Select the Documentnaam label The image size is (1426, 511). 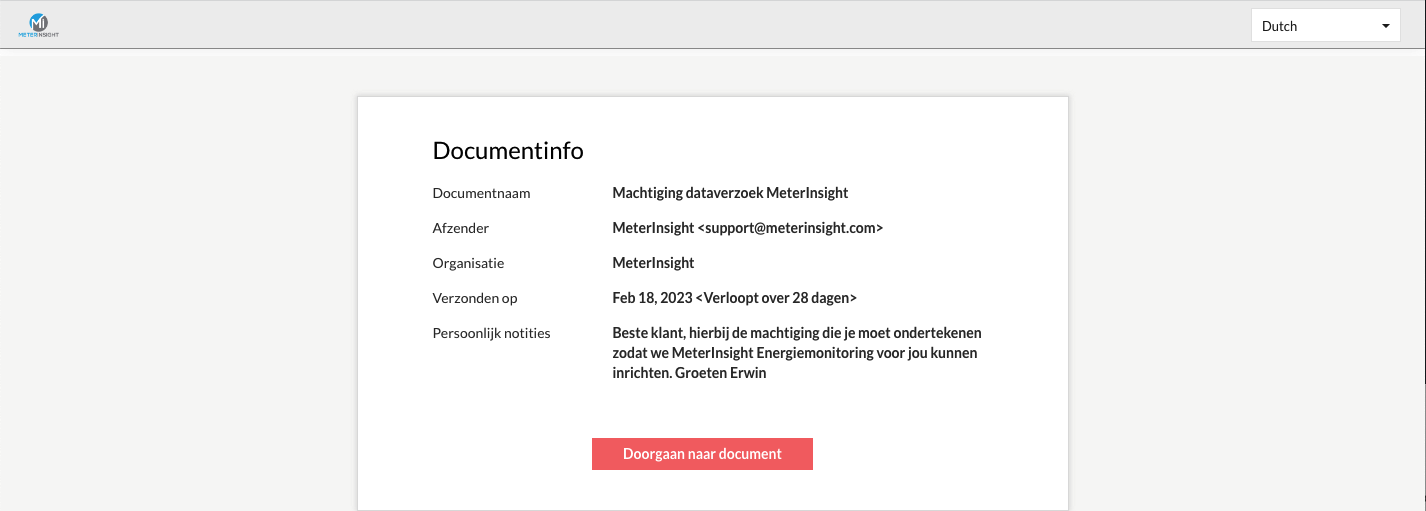(481, 193)
